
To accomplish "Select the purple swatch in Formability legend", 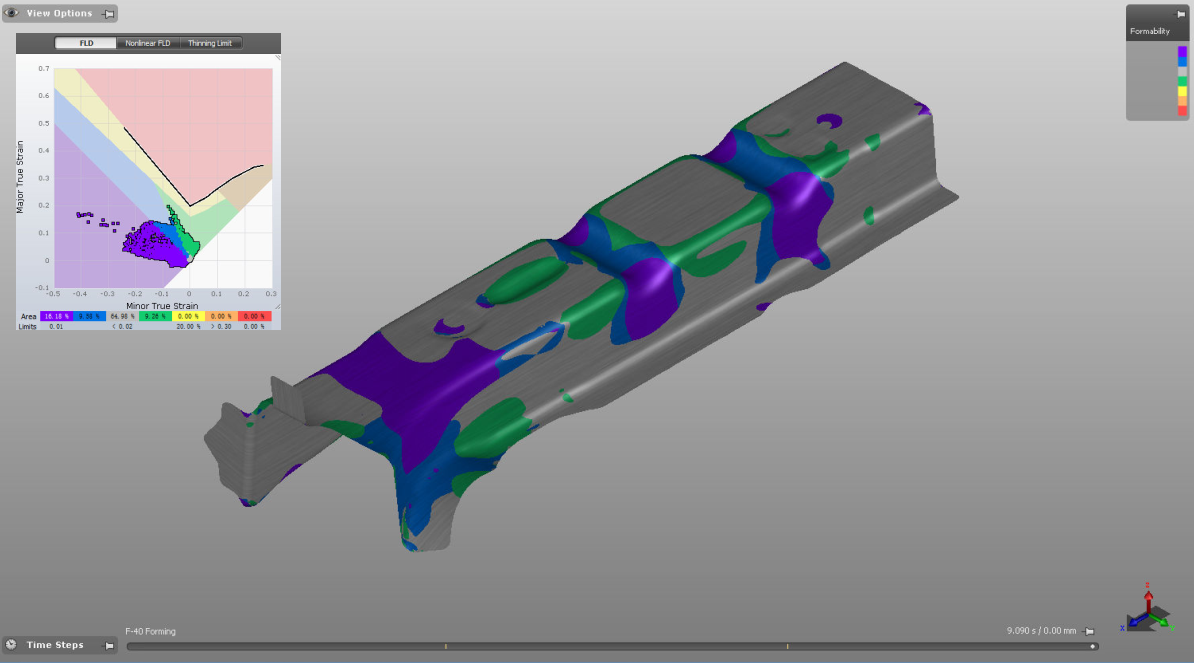I will 1182,51.
